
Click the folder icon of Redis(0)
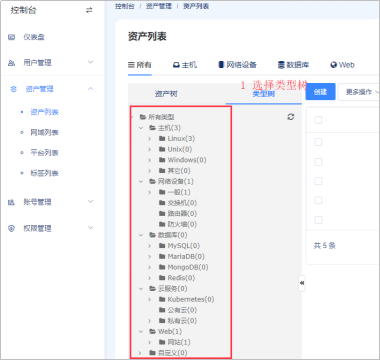[x=162, y=278]
